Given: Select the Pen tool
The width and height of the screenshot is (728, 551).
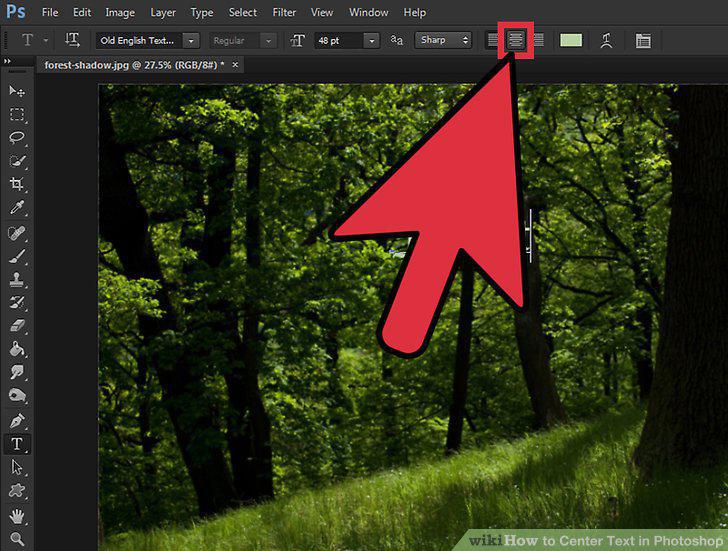Looking at the screenshot, I should (x=17, y=421).
